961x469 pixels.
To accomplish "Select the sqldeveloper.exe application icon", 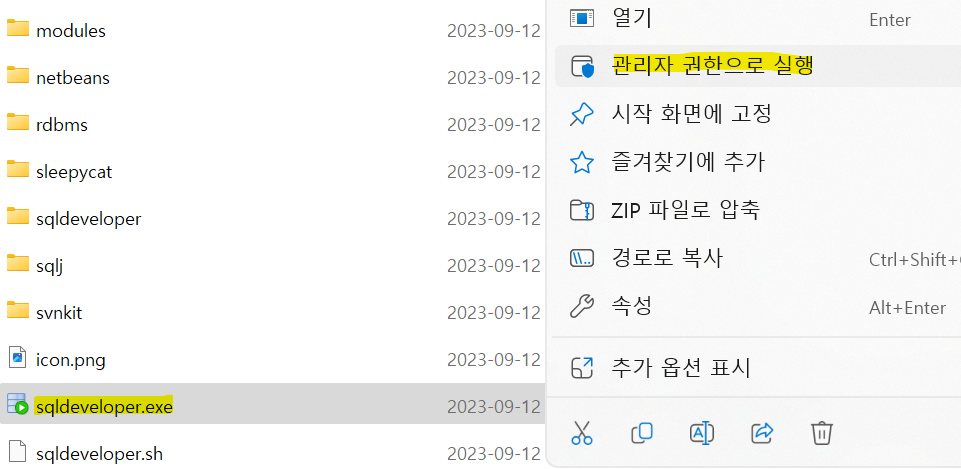I will coord(18,404).
